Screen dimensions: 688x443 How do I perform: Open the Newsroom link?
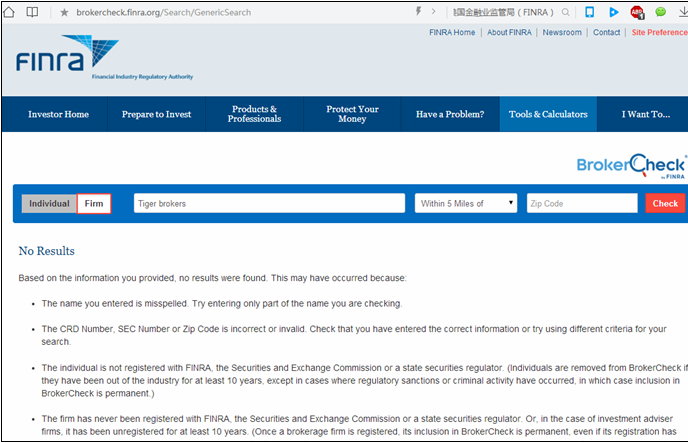pyautogui.click(x=562, y=32)
